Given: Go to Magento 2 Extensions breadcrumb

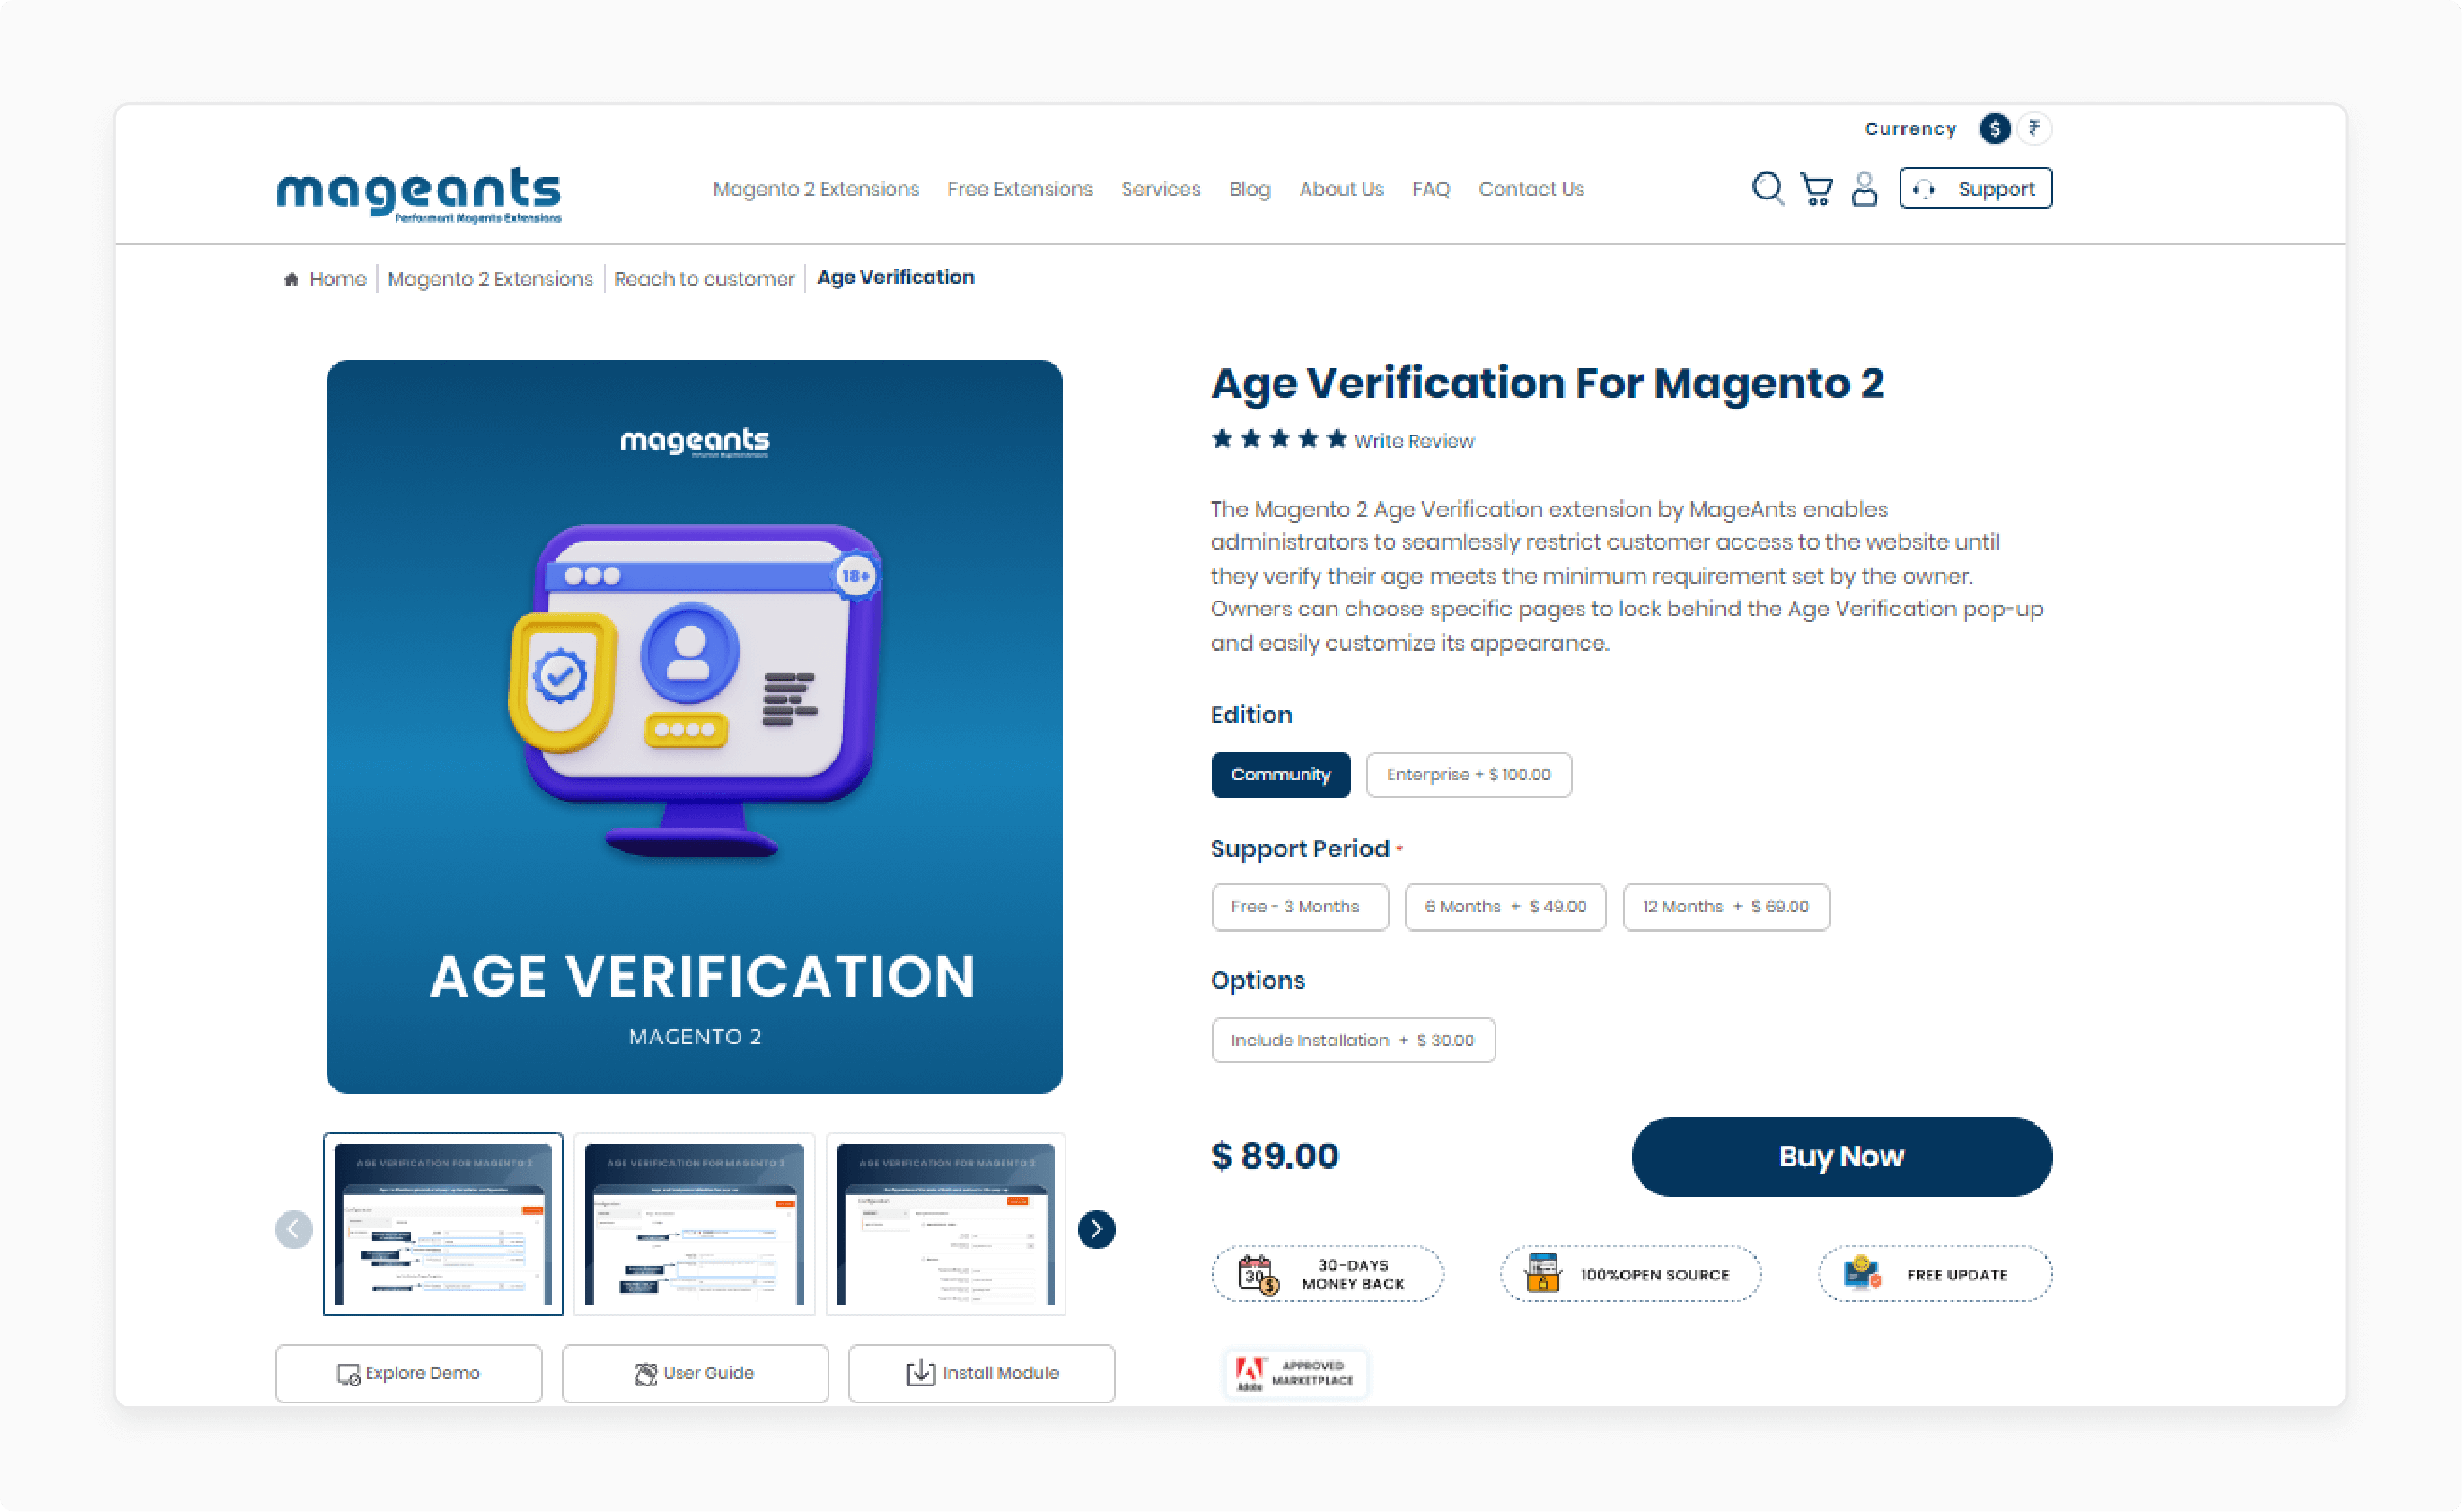Looking at the screenshot, I should coord(490,279).
